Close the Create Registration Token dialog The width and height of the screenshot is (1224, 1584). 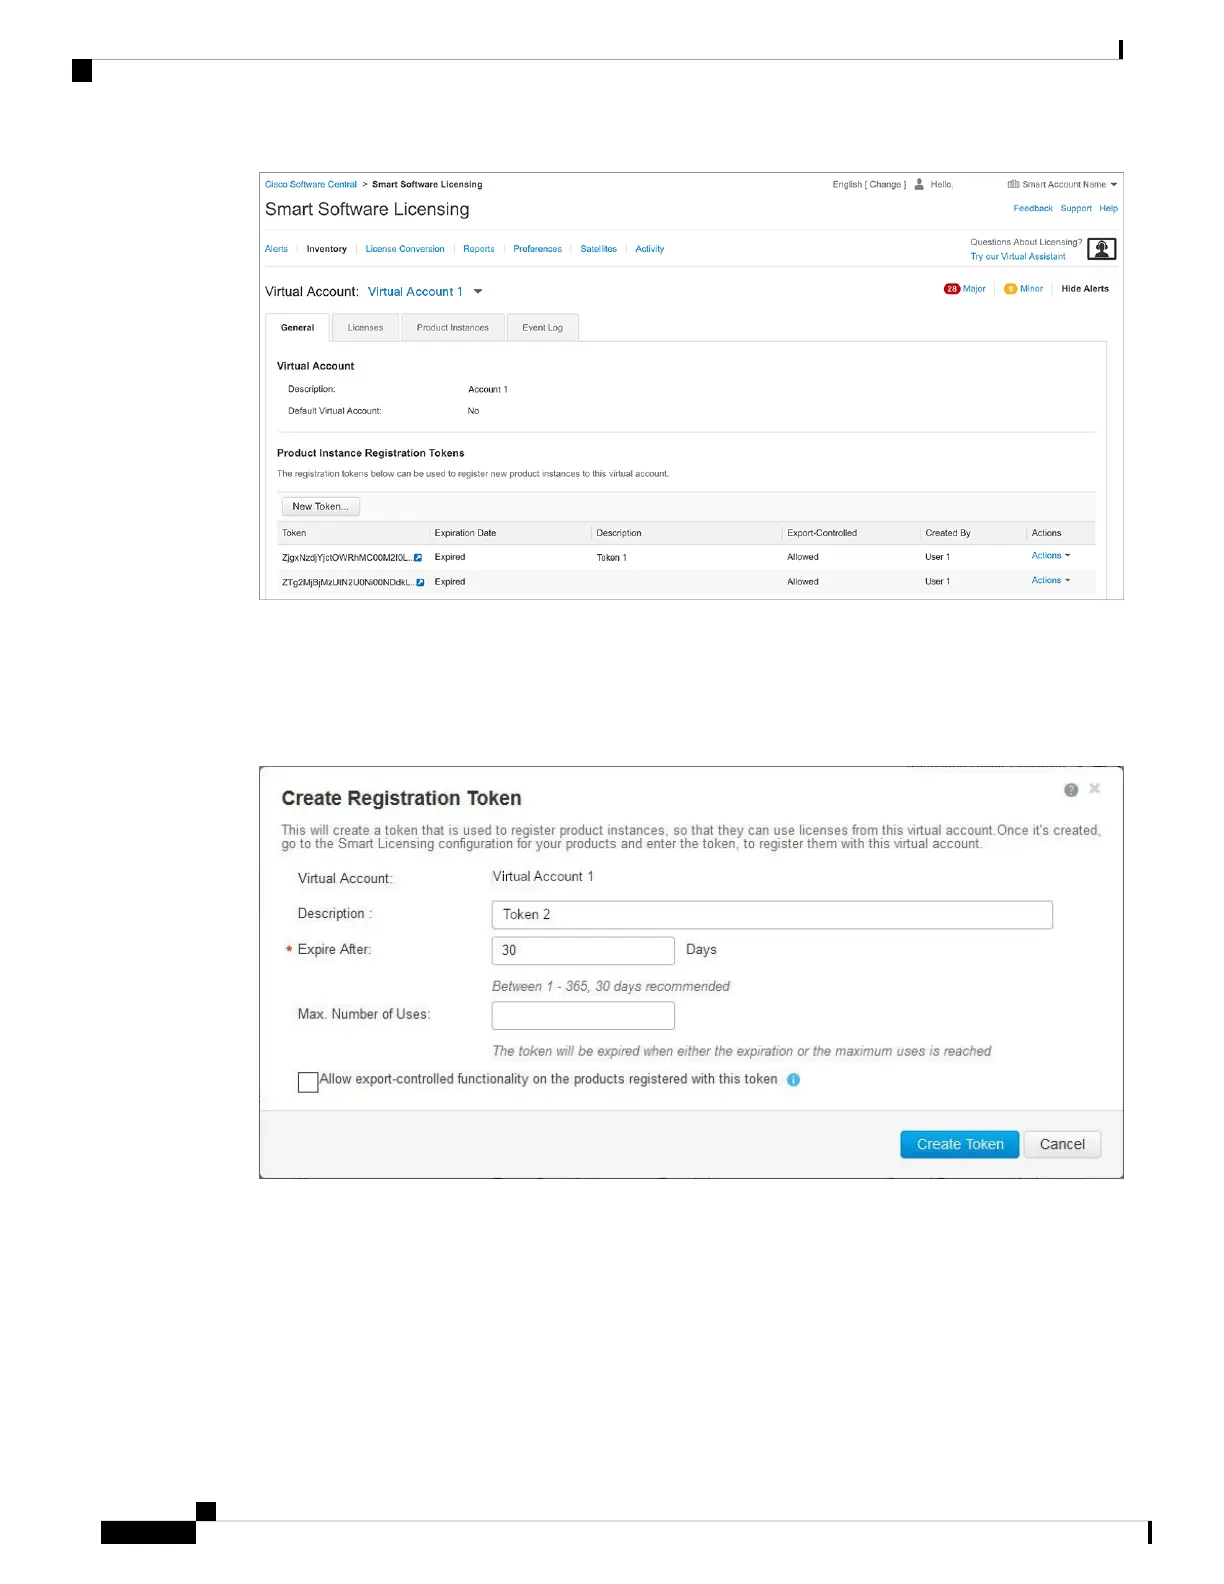coord(1095,789)
